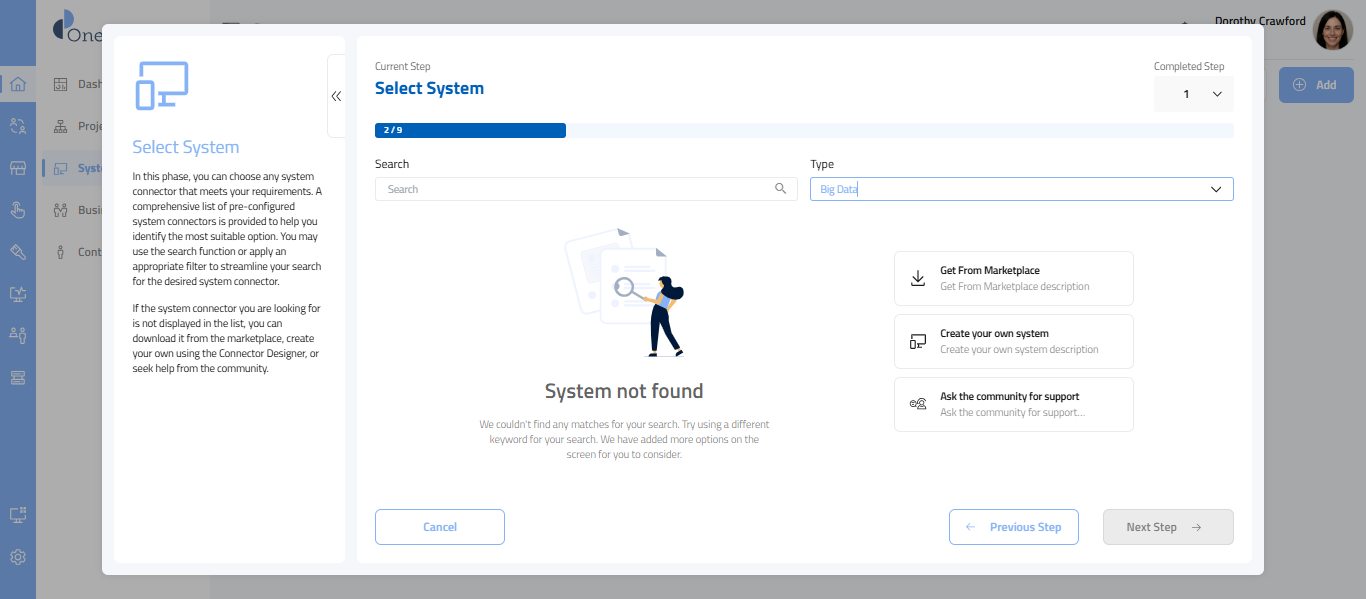The image size is (1366, 599).
Task: Click the touch hand icon in sidebar
Action: tap(17, 210)
